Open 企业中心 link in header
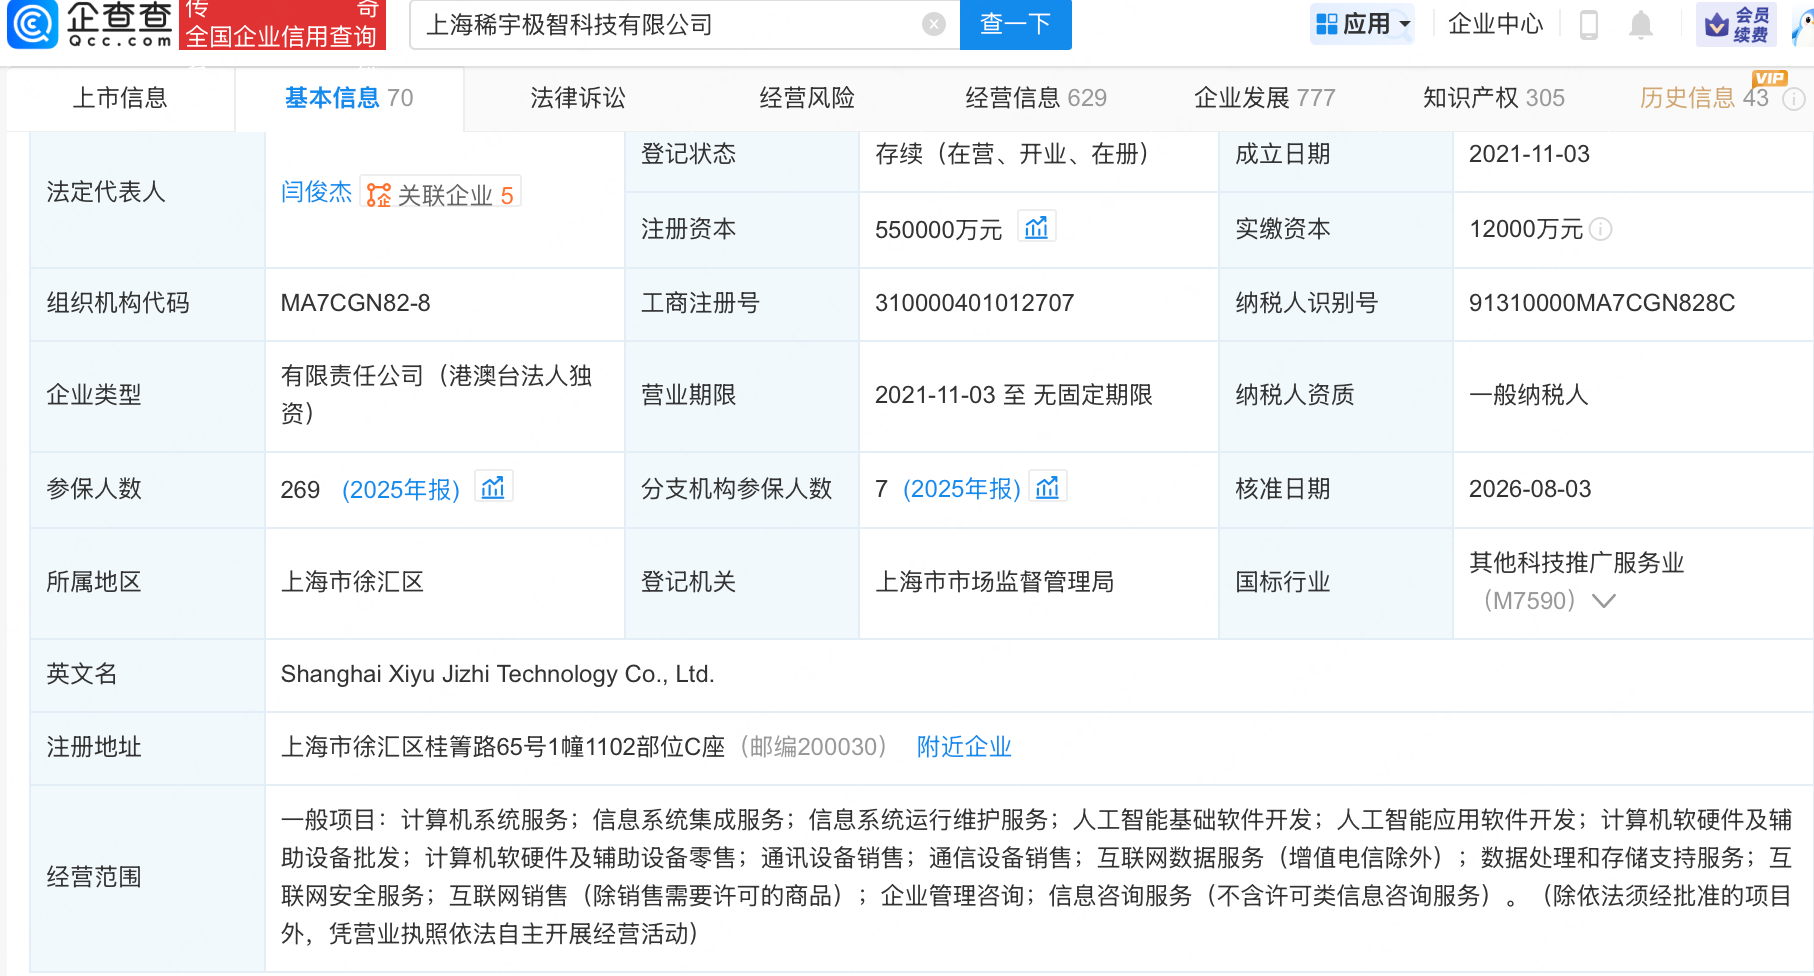Viewport: 1814px width, 976px height. coord(1496,24)
